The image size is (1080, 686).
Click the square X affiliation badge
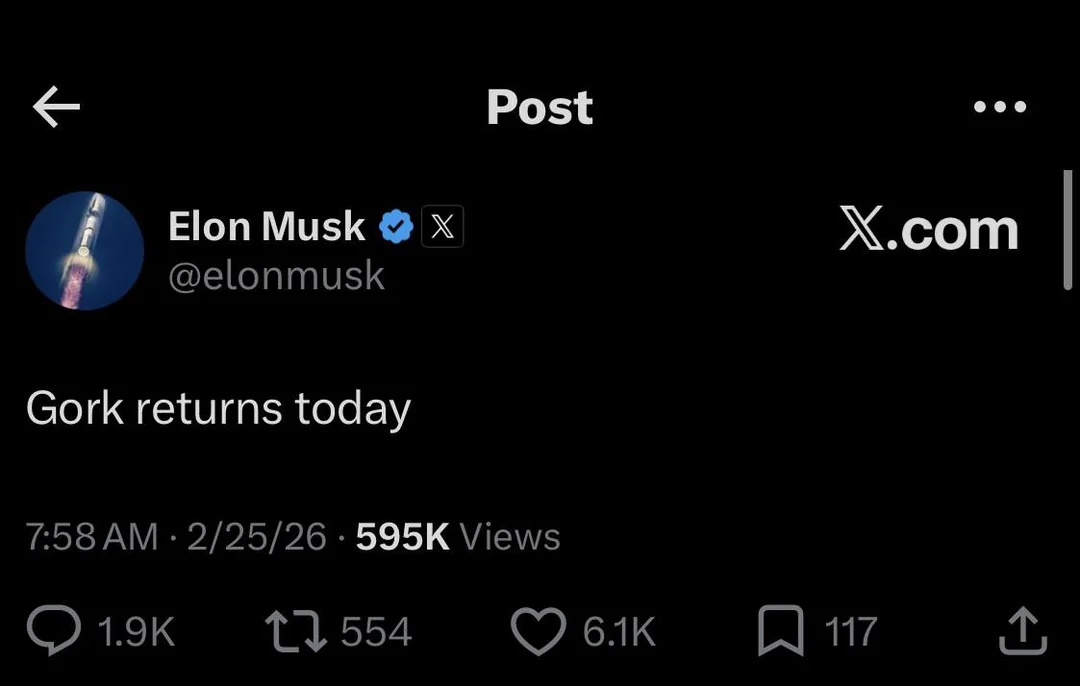pyautogui.click(x=442, y=228)
